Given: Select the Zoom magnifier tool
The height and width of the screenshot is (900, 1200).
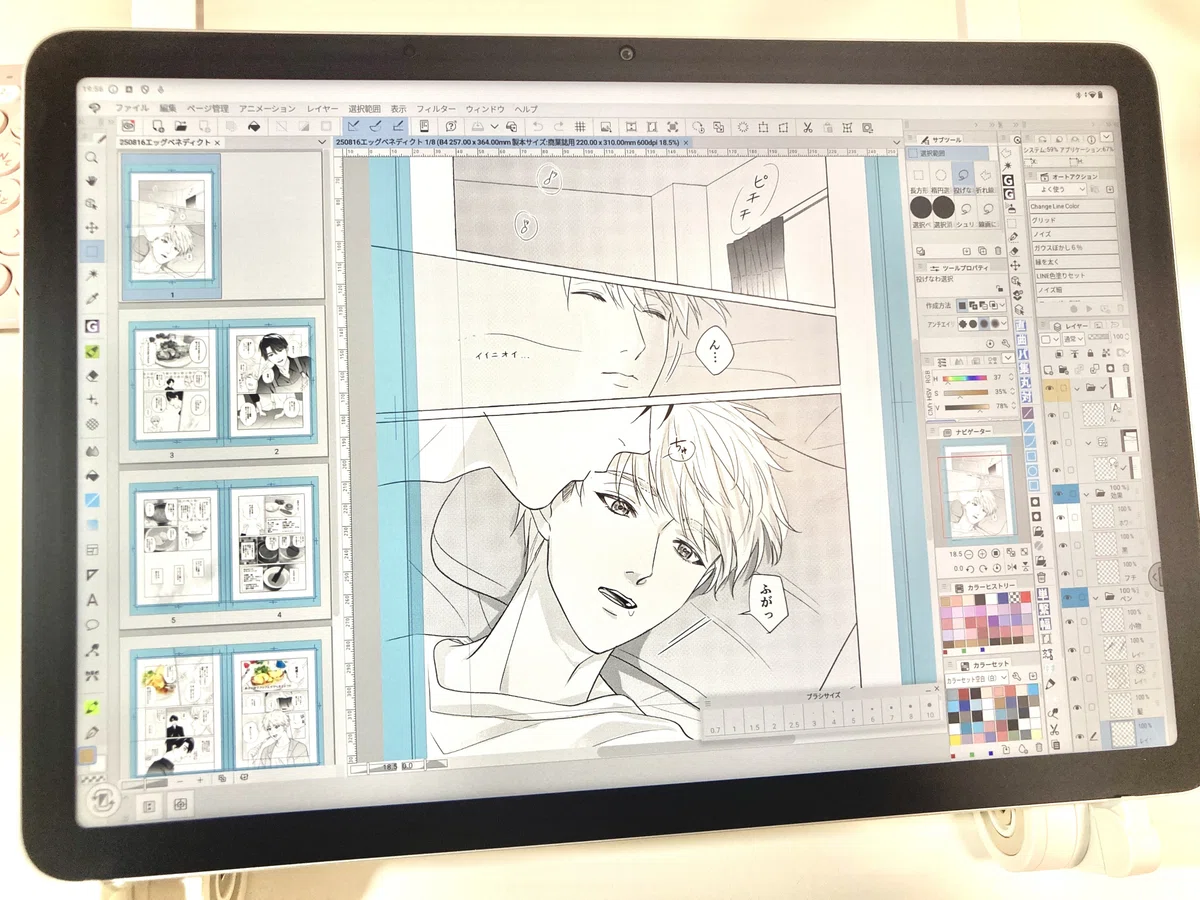Looking at the screenshot, I should (91, 158).
